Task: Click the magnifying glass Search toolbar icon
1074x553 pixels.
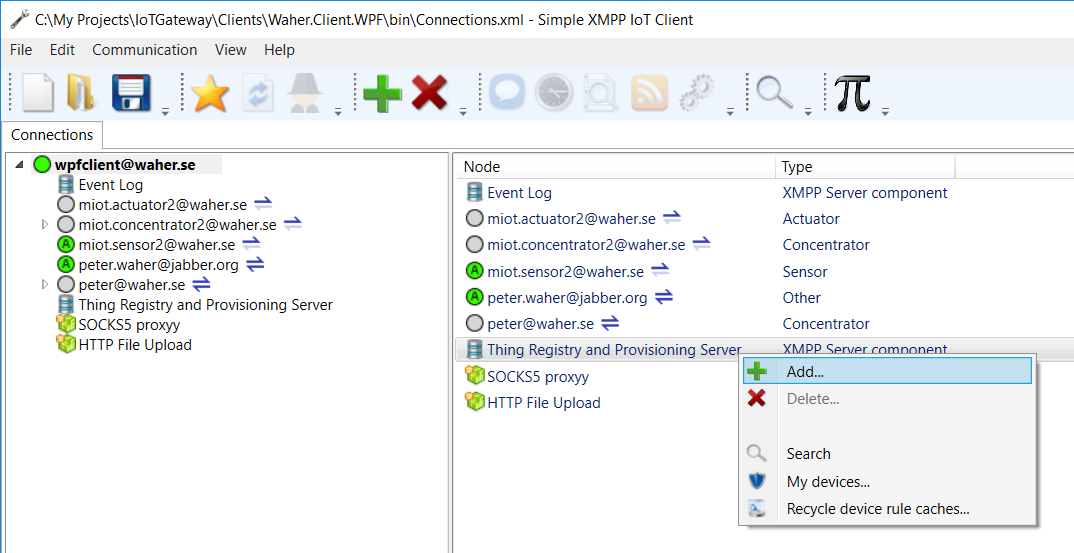Action: [x=774, y=93]
